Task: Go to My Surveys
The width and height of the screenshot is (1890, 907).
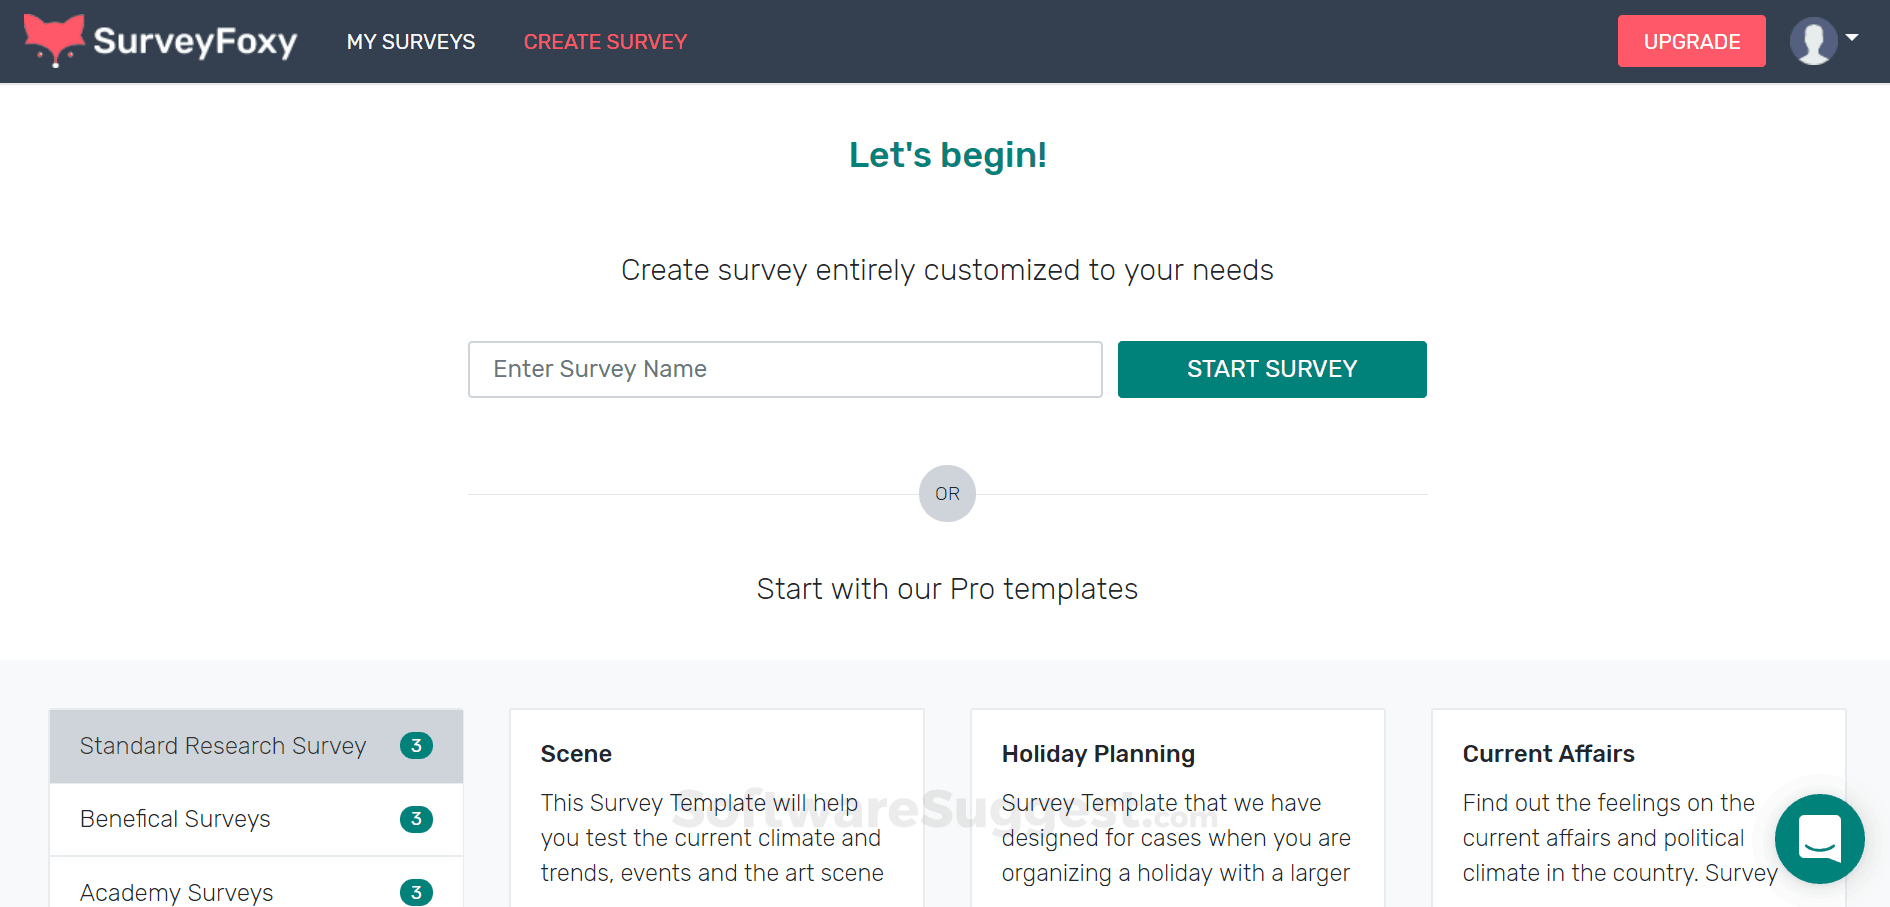Action: coord(411,42)
